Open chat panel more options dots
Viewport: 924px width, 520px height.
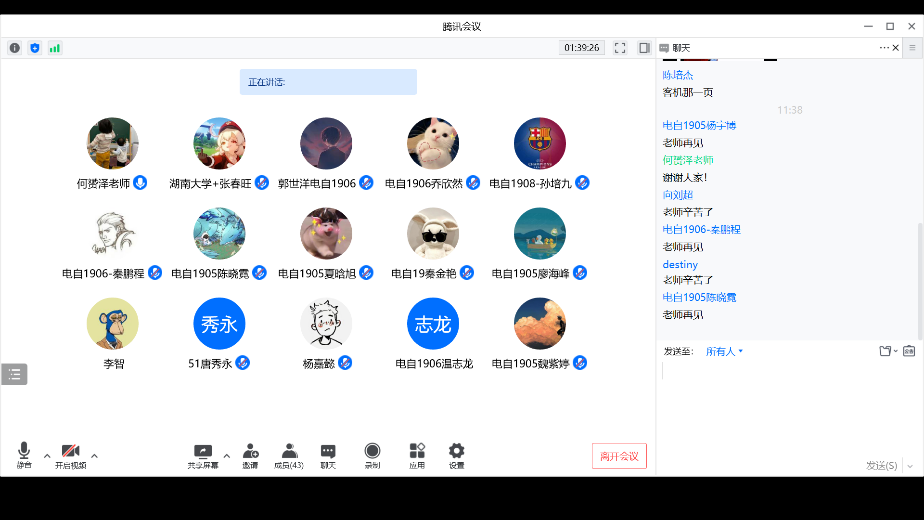pyautogui.click(x=884, y=48)
